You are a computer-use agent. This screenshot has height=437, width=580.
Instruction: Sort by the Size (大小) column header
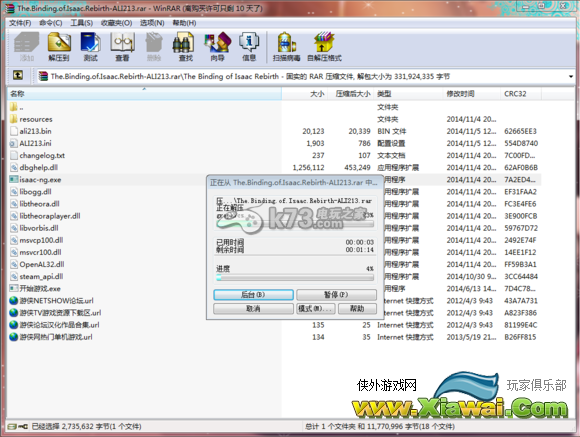[x=304, y=94]
